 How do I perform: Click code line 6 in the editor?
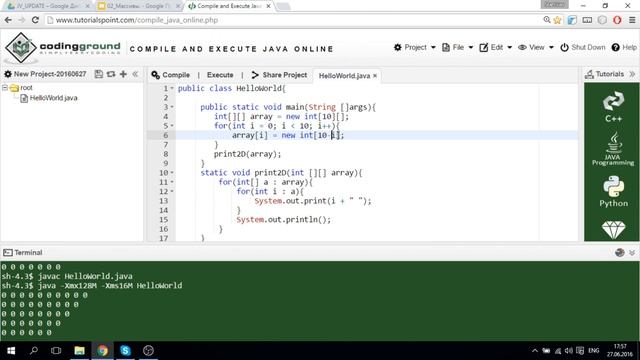pyautogui.click(x=376, y=135)
